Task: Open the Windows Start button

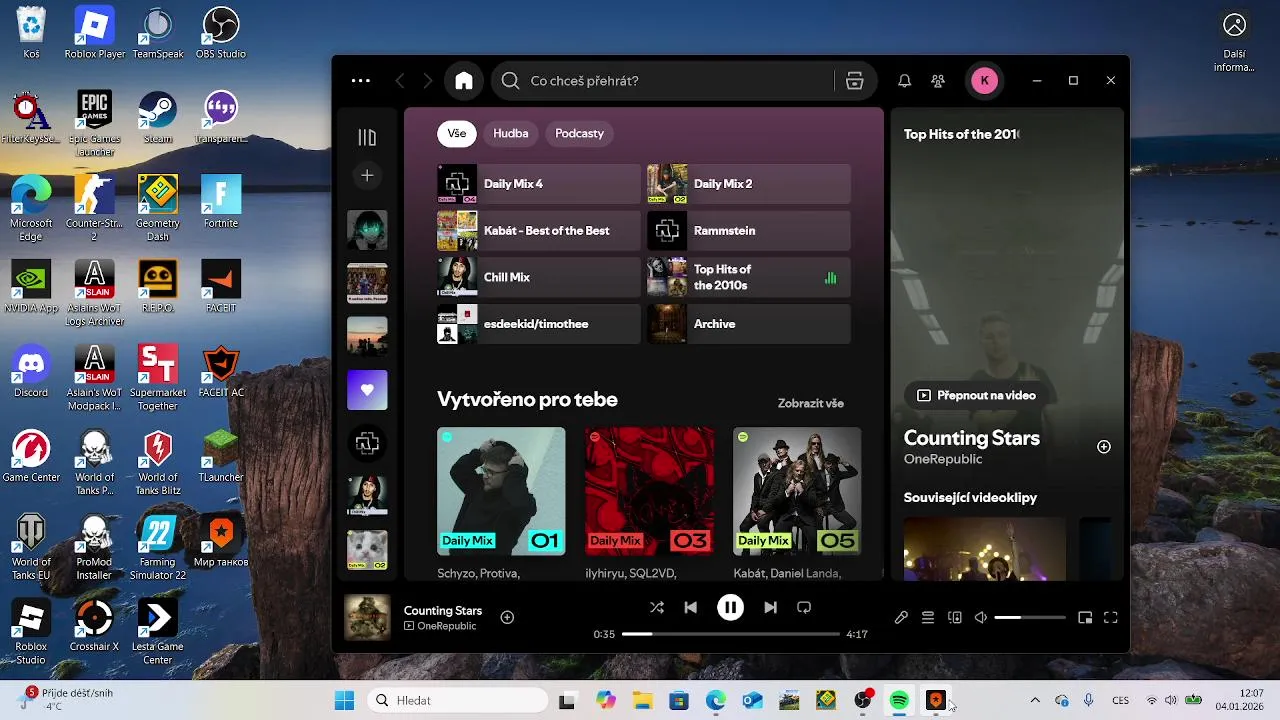Action: (344, 700)
